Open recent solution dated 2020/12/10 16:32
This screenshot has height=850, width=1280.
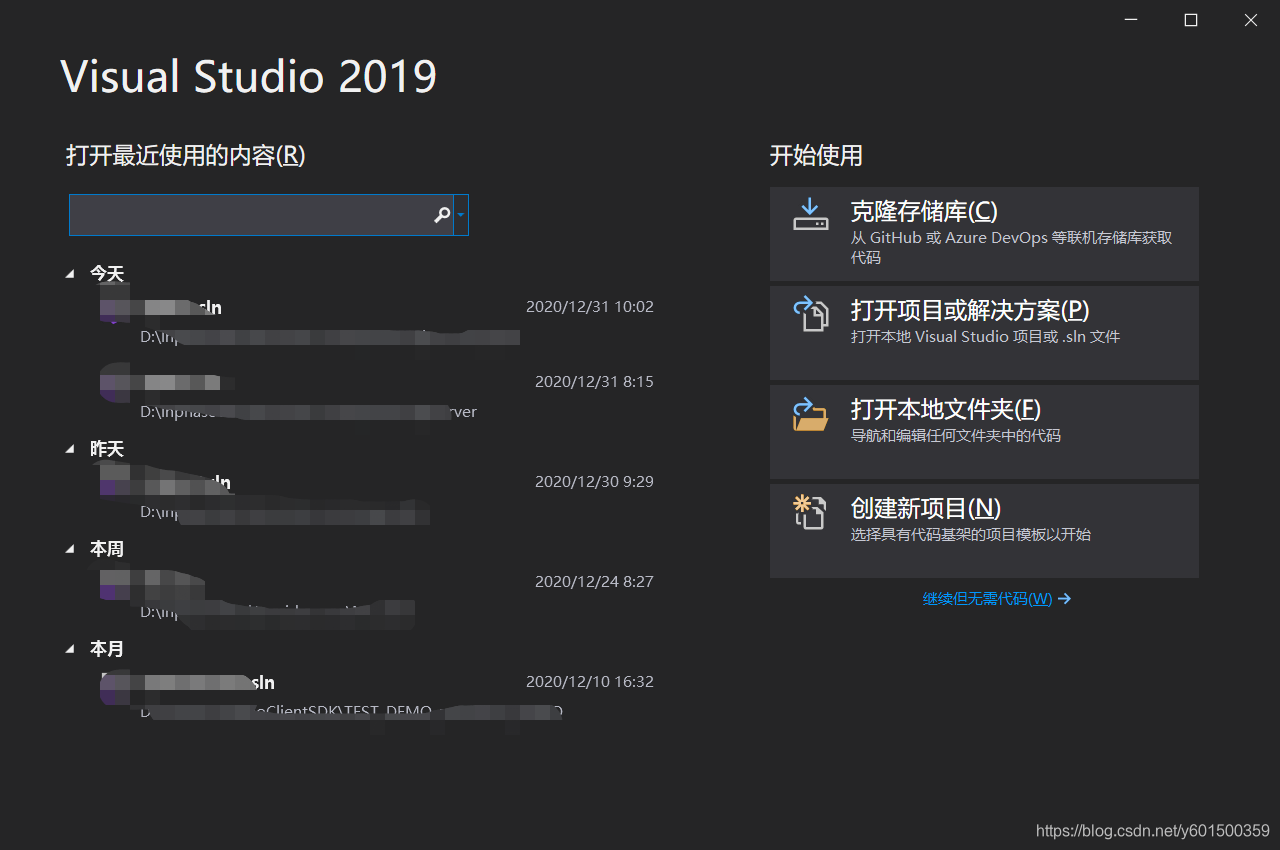pyautogui.click(x=377, y=696)
